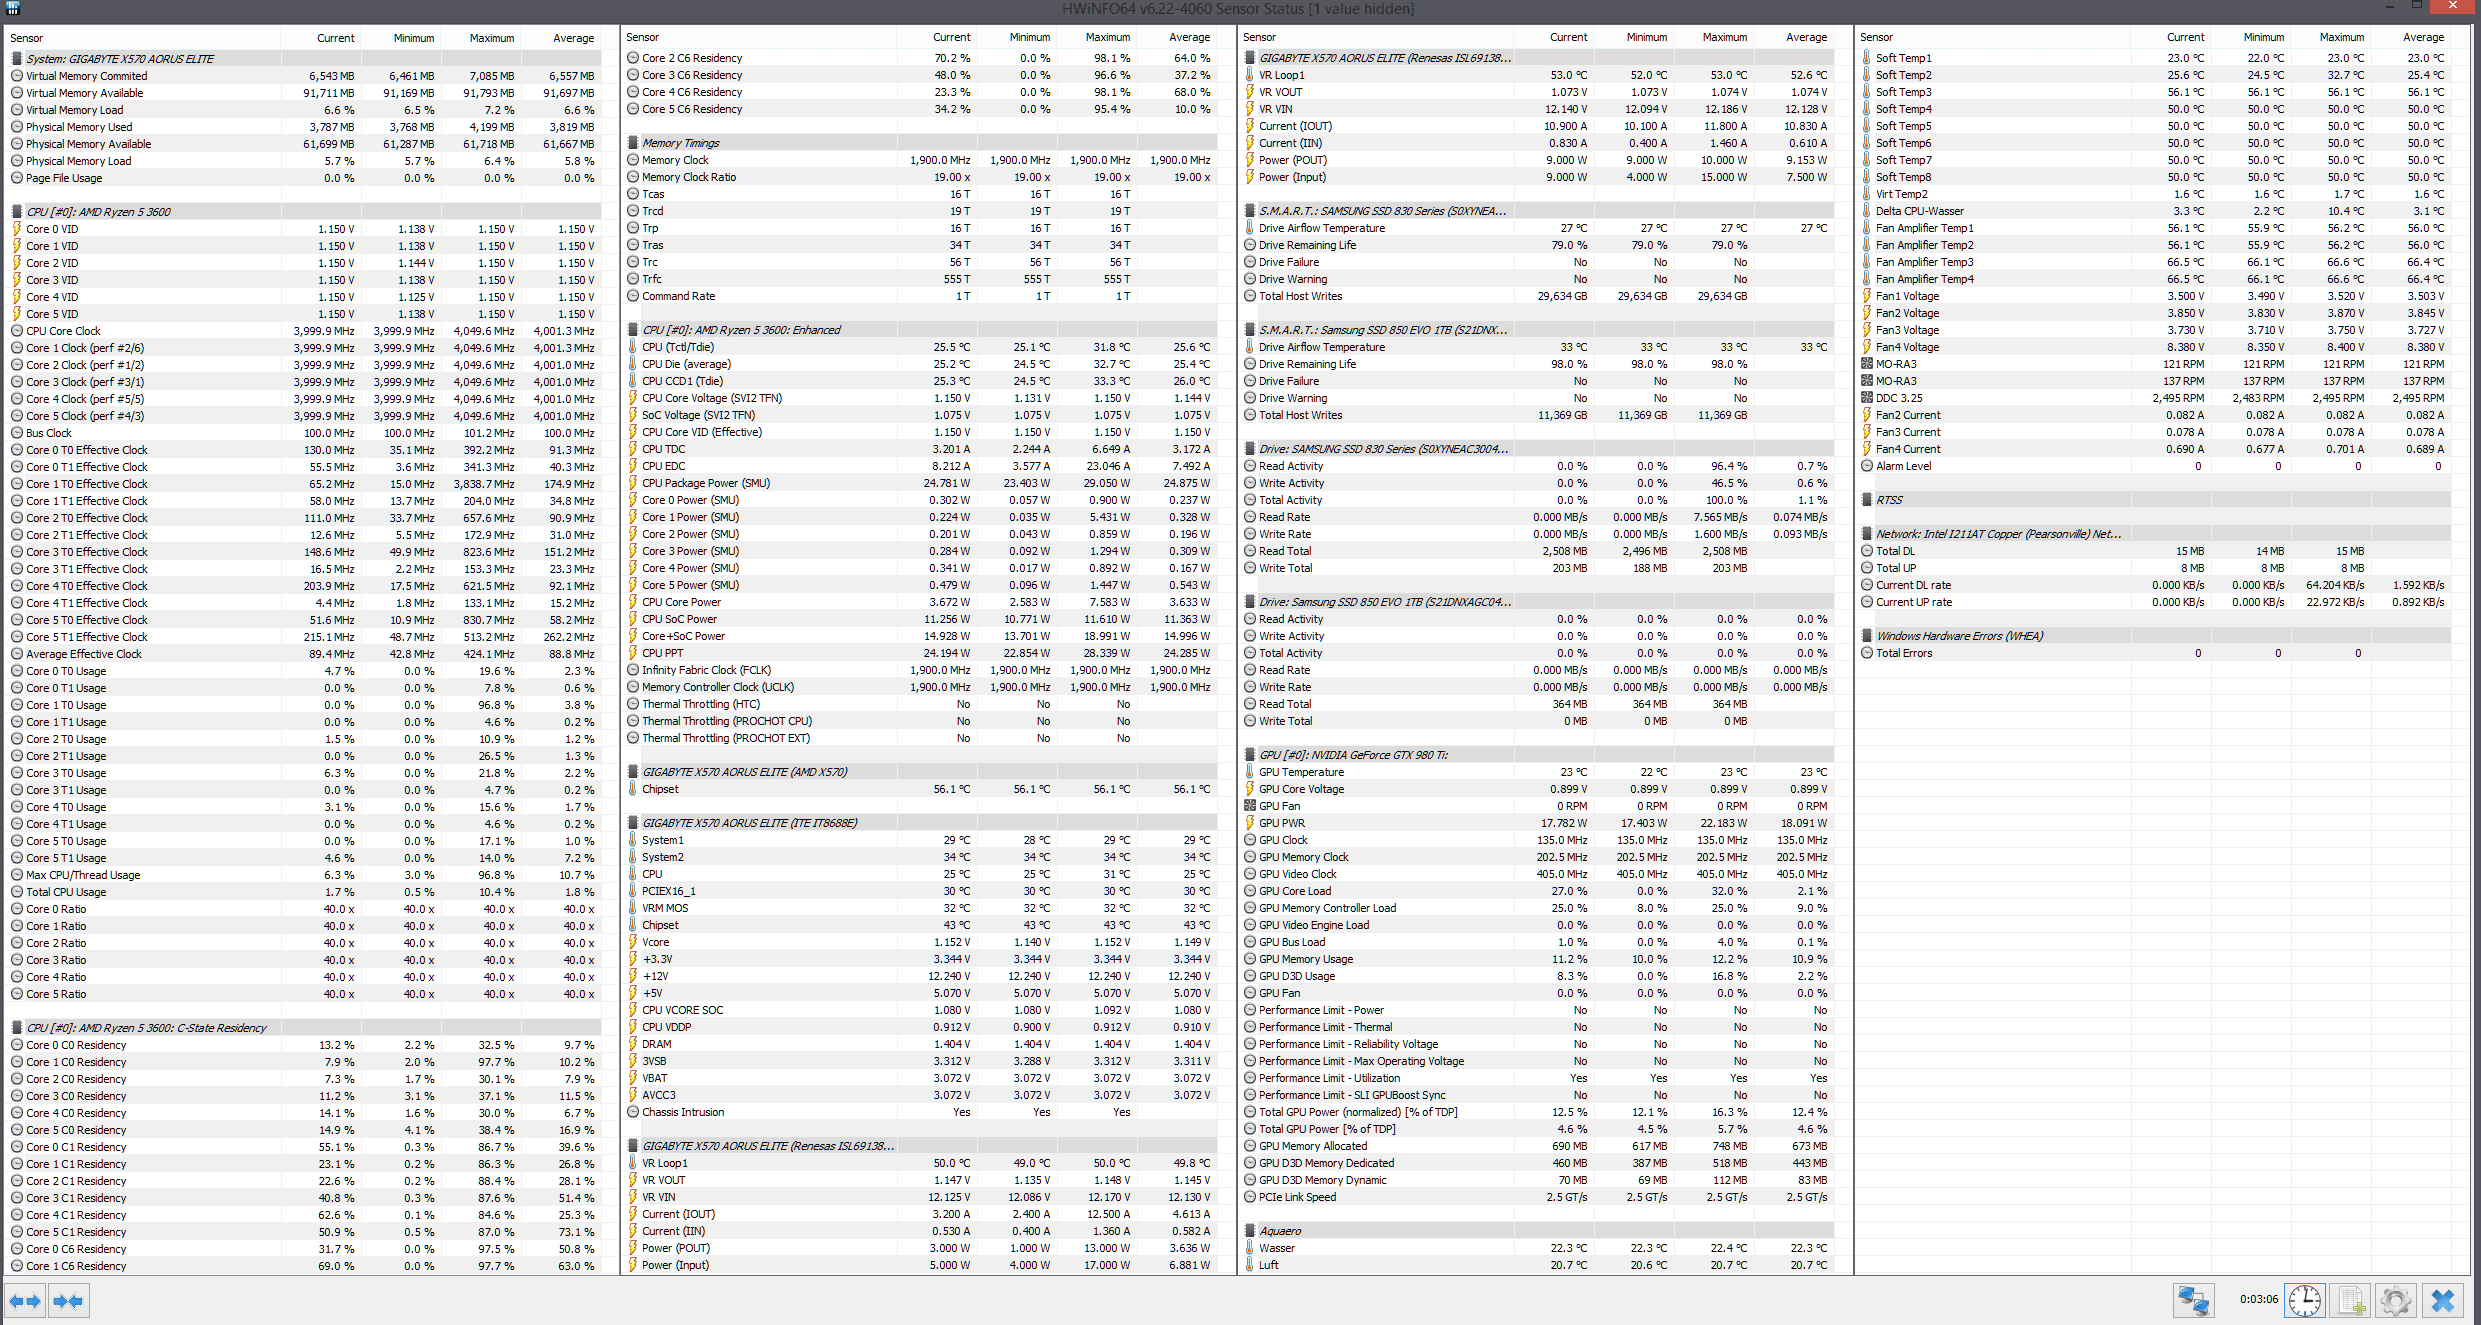This screenshot has height=1325, width=2481.
Task: Start logging sensors to a file
Action: point(2349,1300)
